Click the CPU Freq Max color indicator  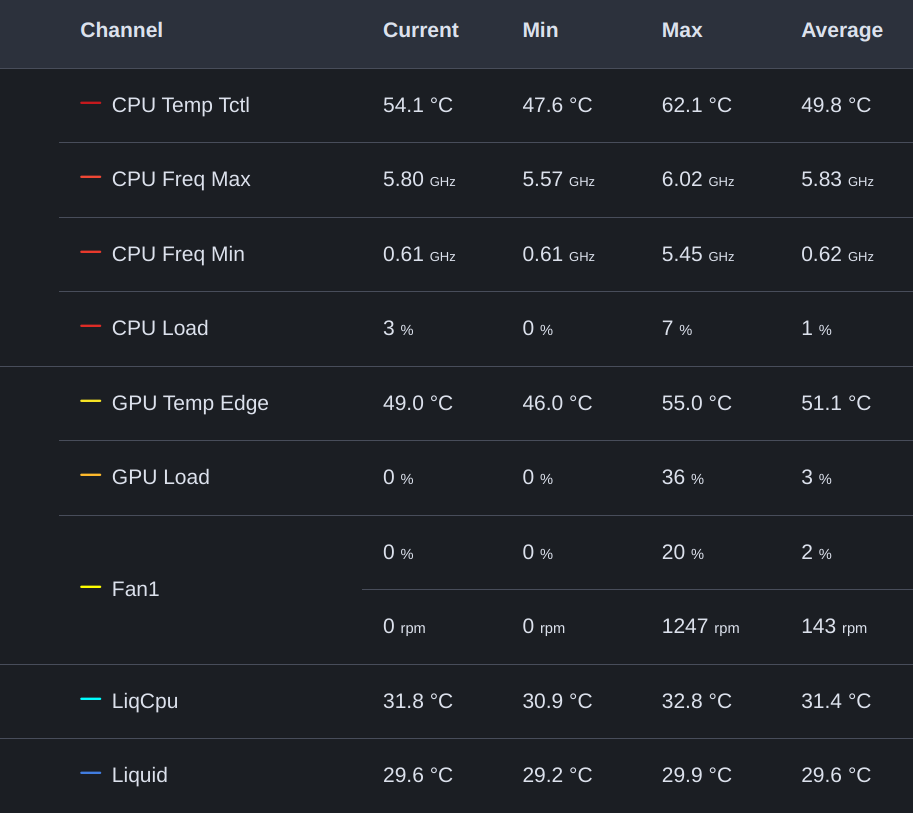[x=90, y=177]
